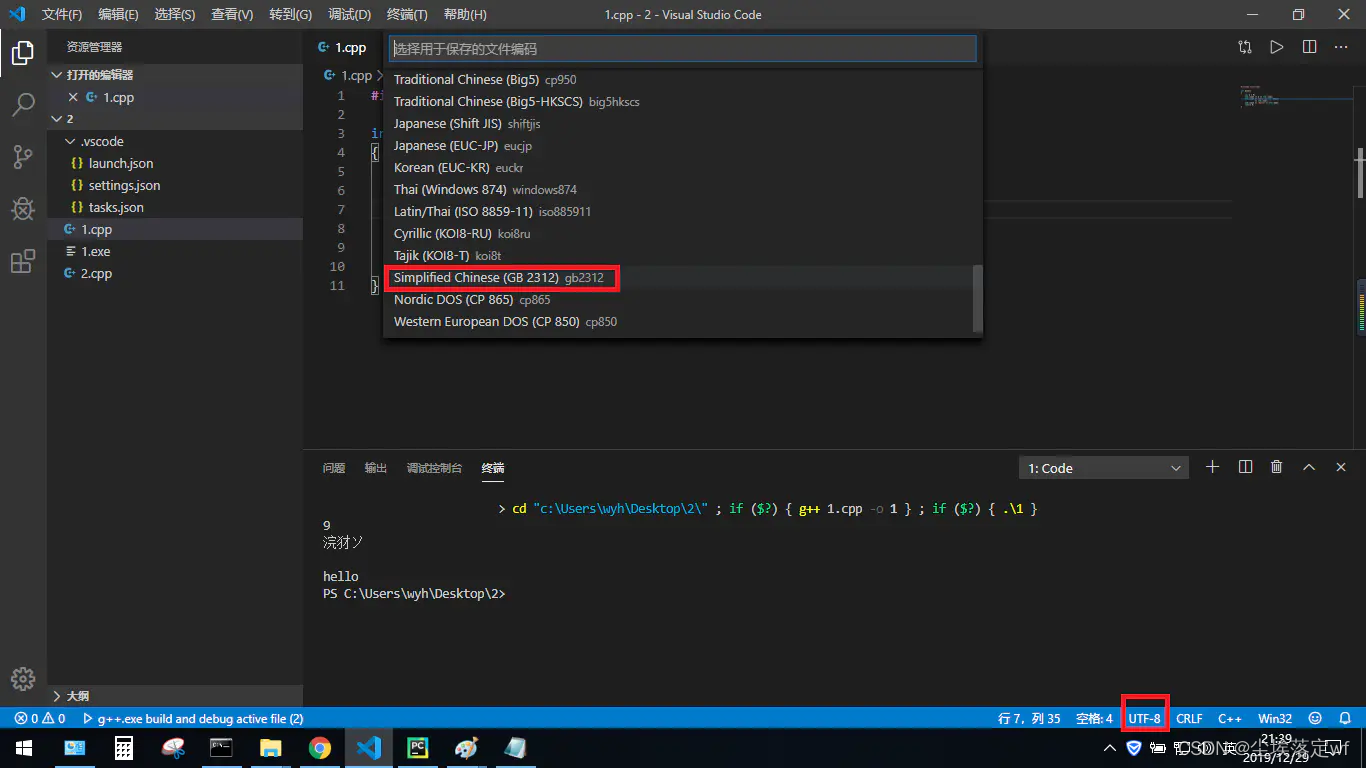Switch to the Debug Console tab

pos(434,468)
